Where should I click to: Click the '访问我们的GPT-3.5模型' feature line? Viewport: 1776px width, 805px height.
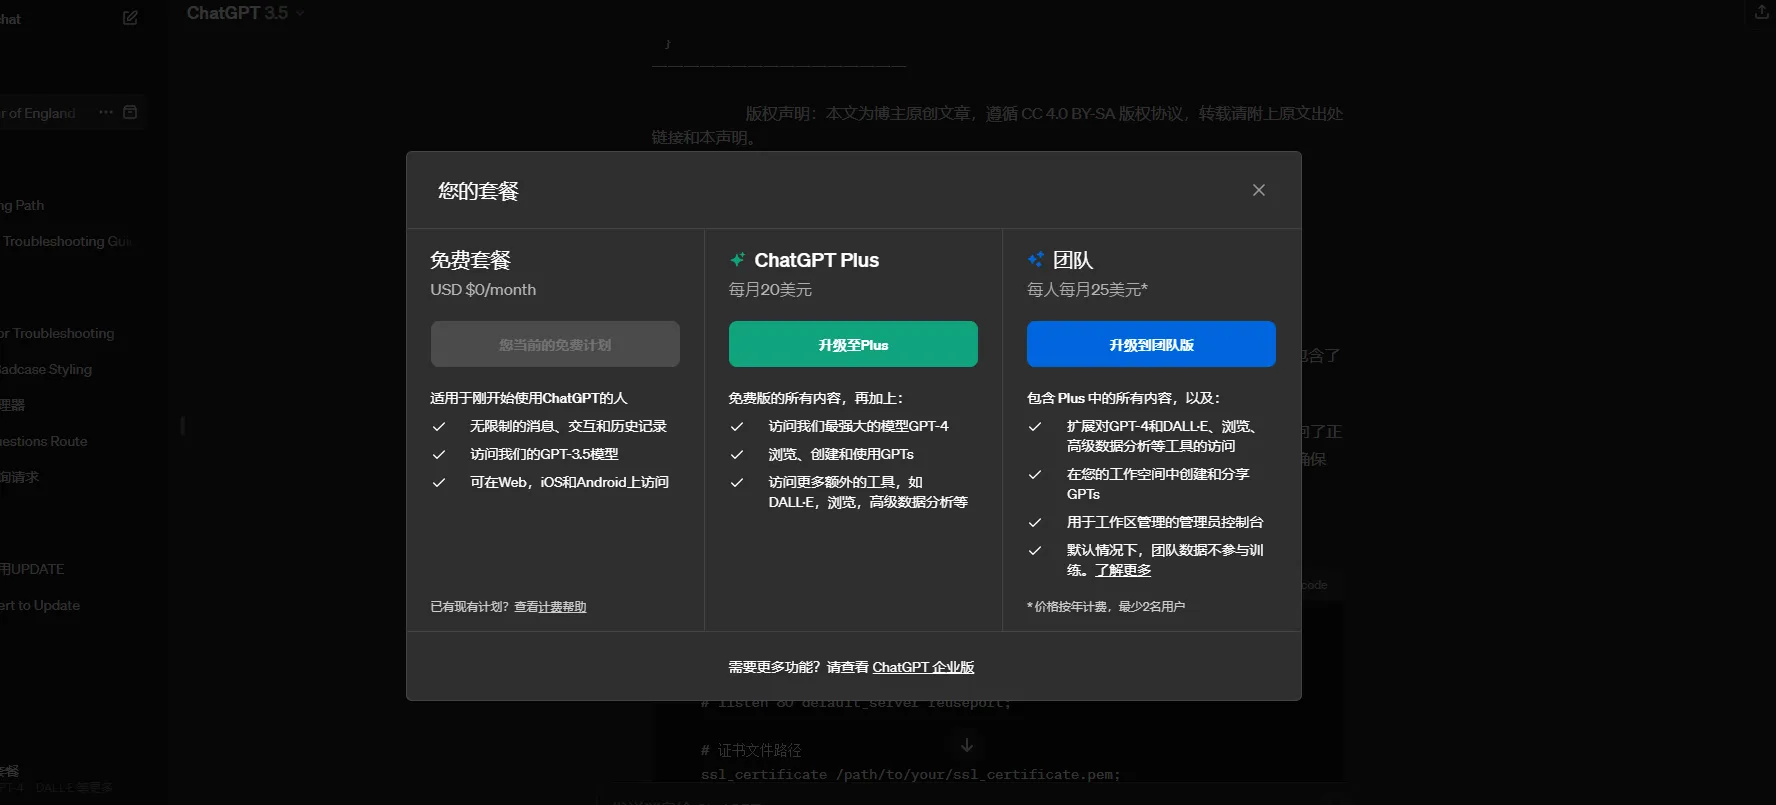(x=544, y=454)
